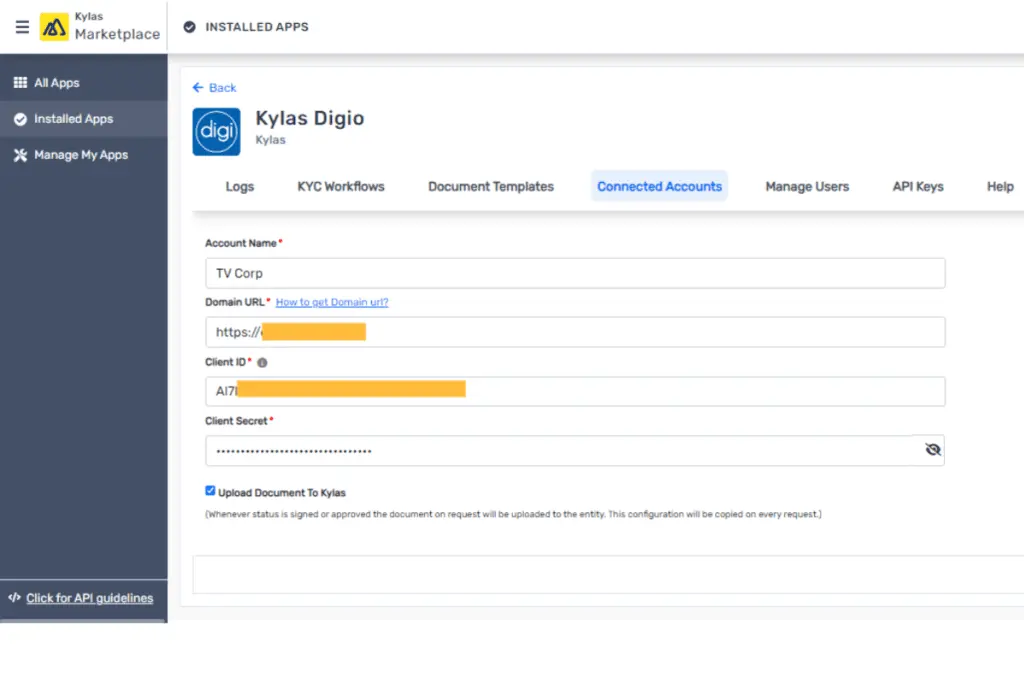The height and width of the screenshot is (683, 1024).
Task: Click the API guidelines code icon
Action: pyautogui.click(x=14, y=597)
